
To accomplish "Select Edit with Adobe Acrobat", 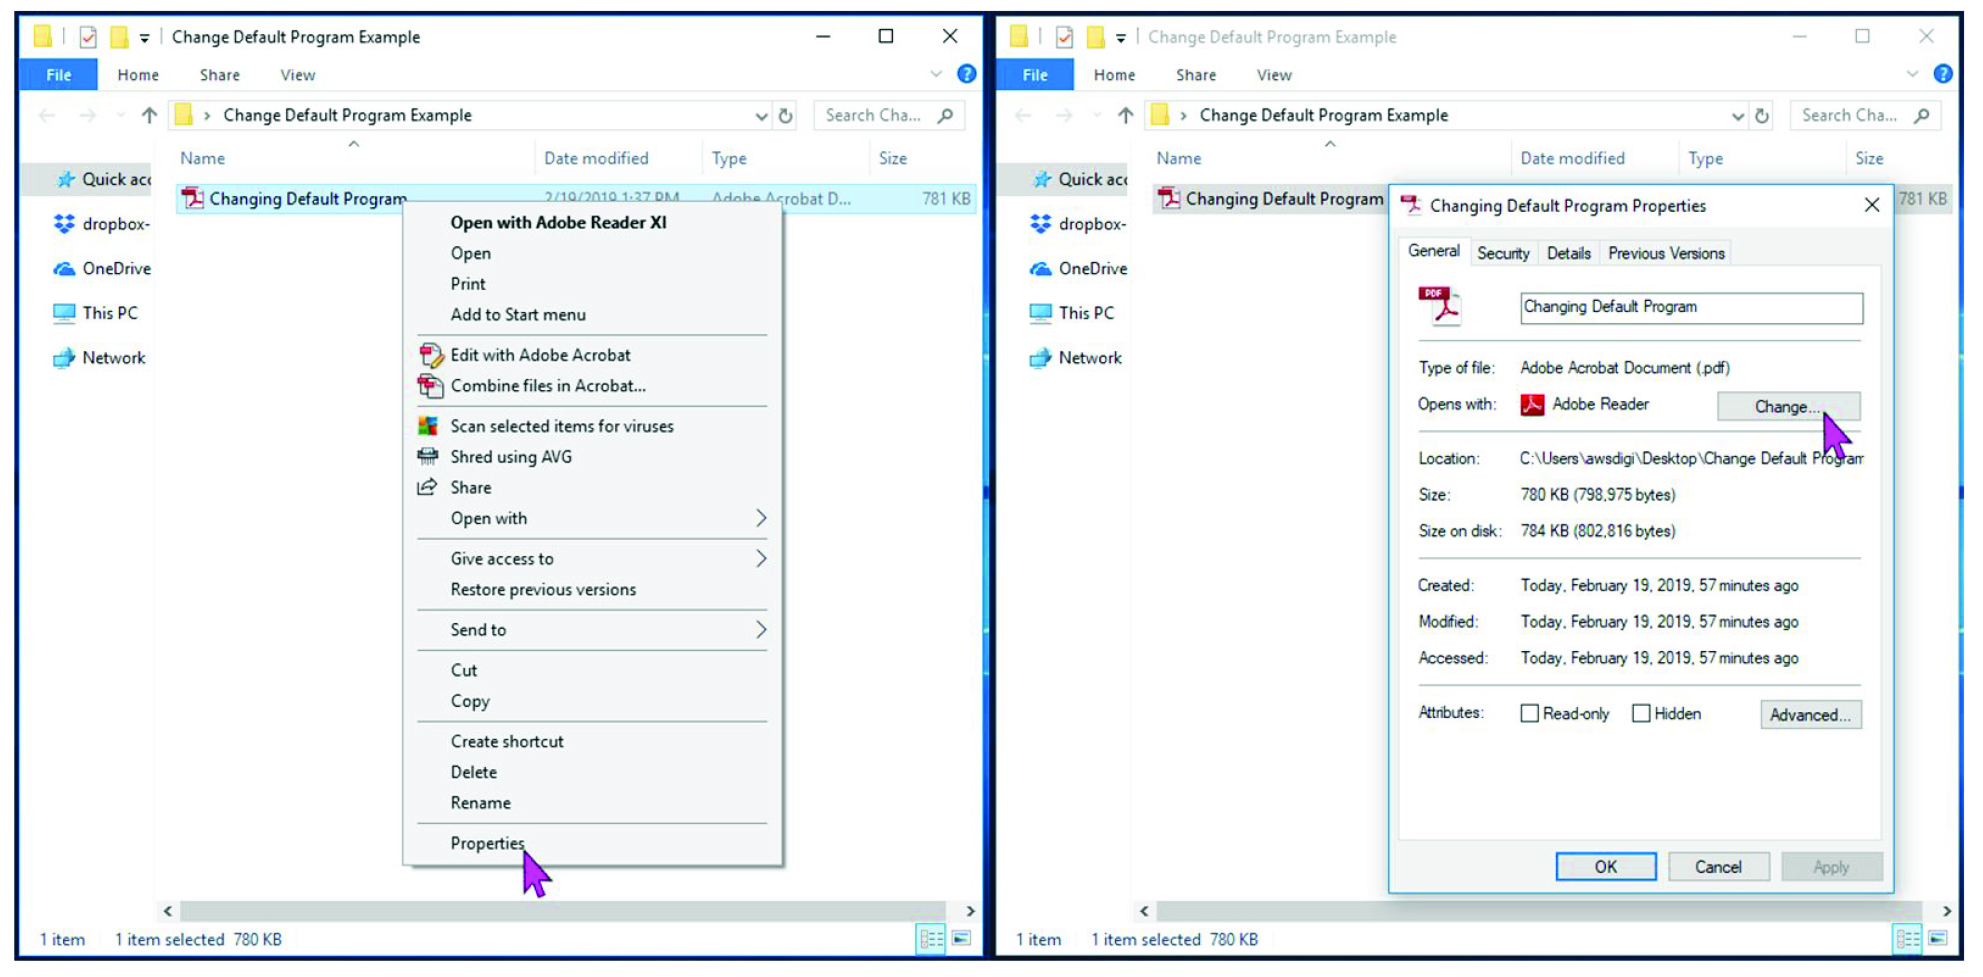I will [540, 355].
